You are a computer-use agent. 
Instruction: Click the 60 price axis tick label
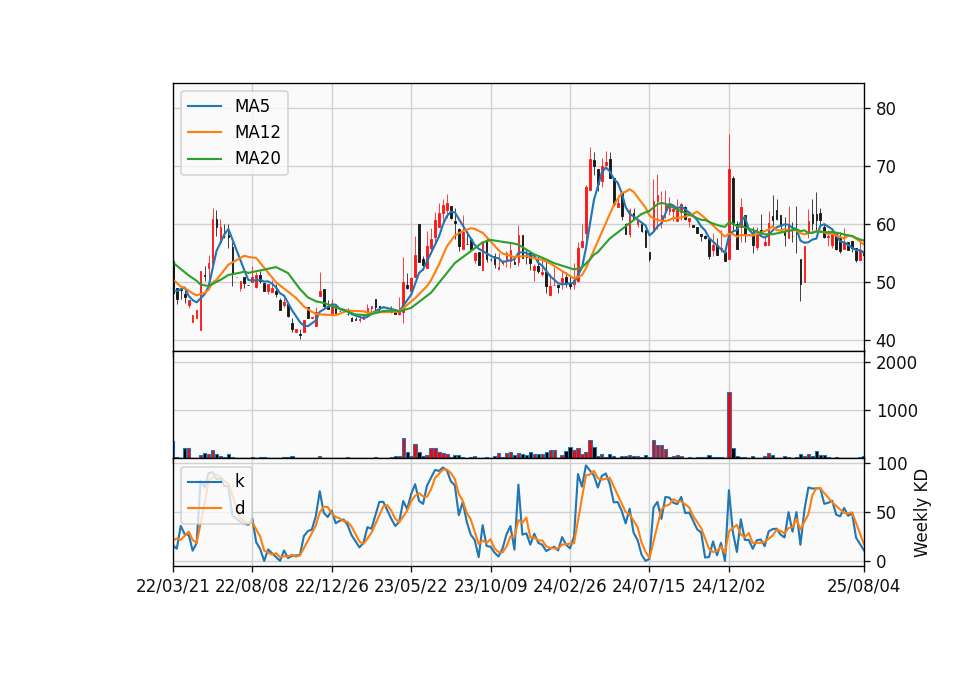click(x=885, y=225)
